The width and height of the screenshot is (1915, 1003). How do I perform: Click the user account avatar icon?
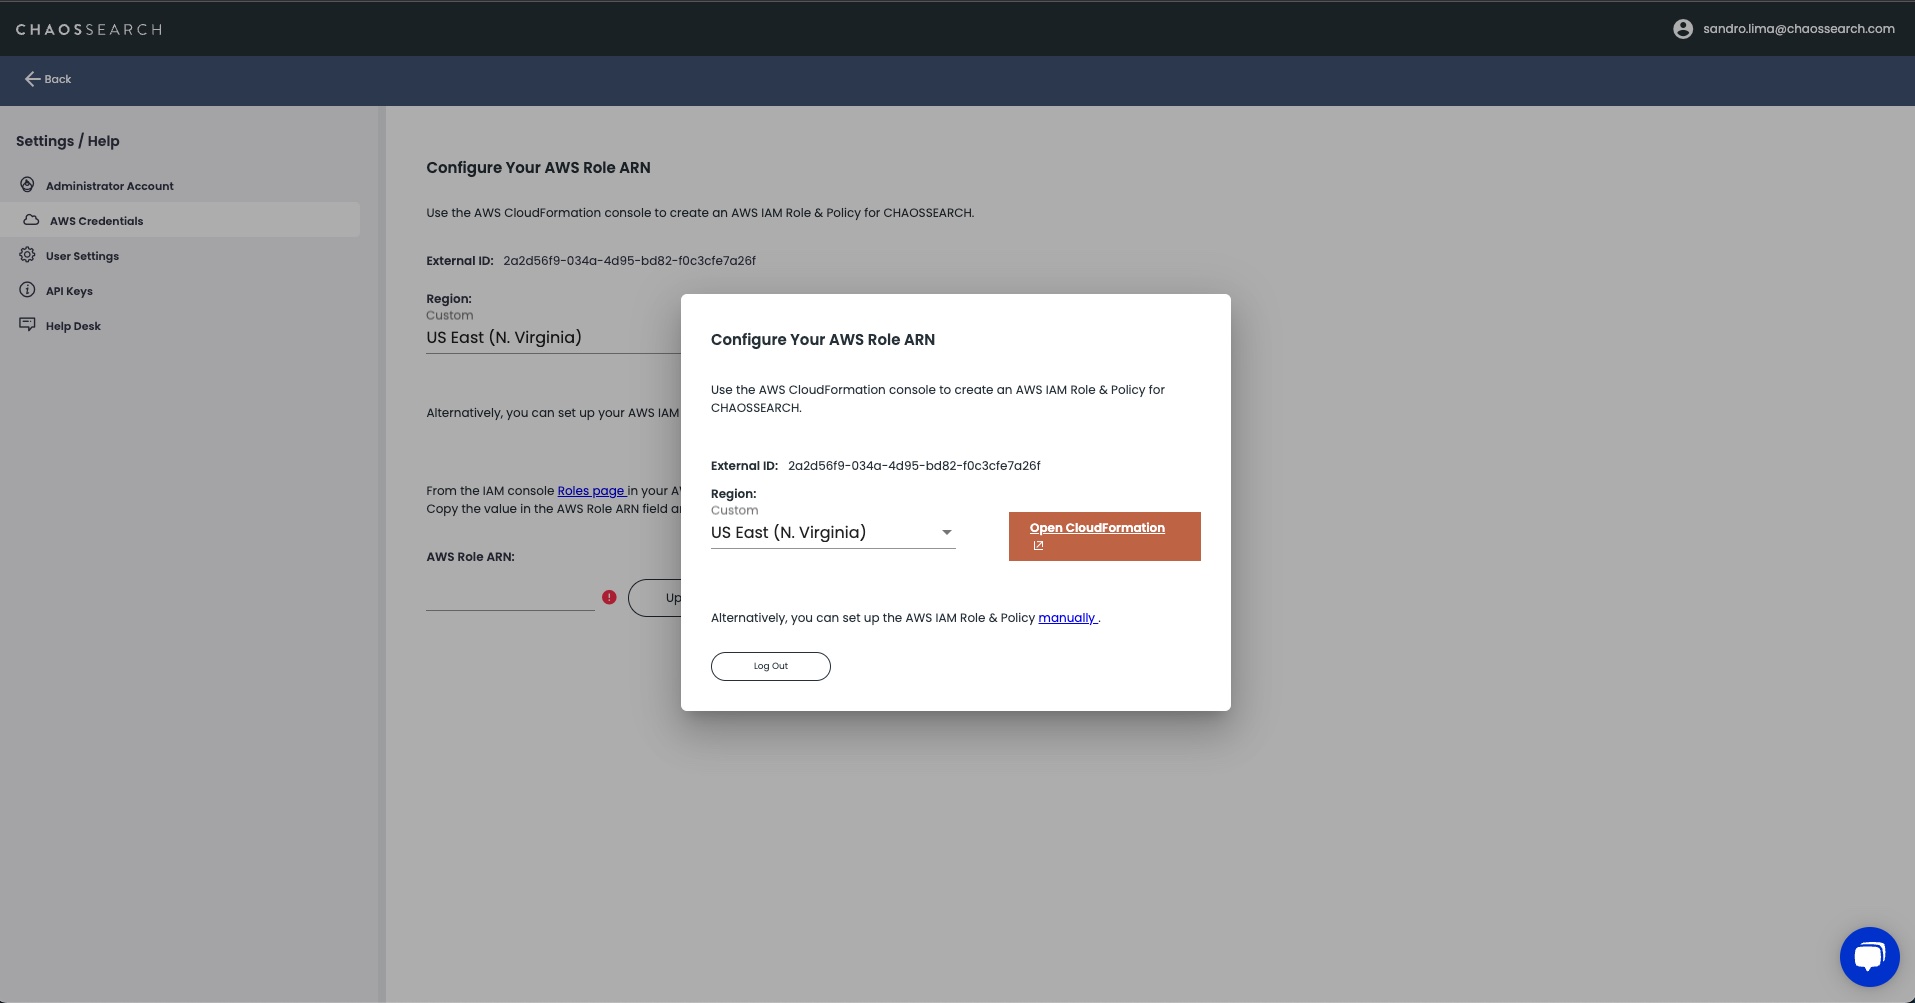pyautogui.click(x=1683, y=29)
